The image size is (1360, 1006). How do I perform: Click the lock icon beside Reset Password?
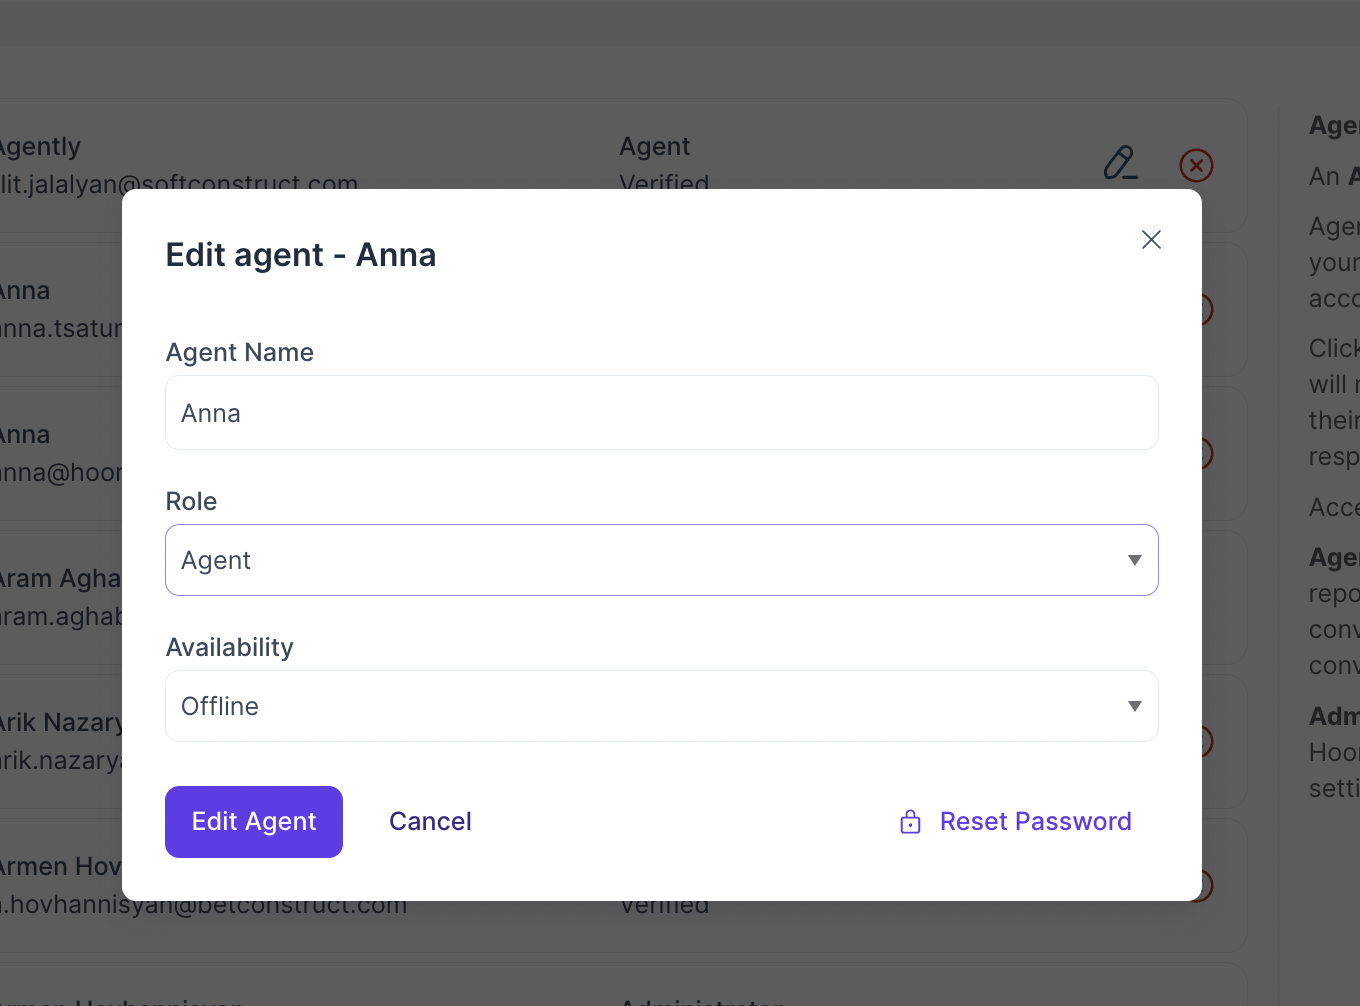coord(910,822)
